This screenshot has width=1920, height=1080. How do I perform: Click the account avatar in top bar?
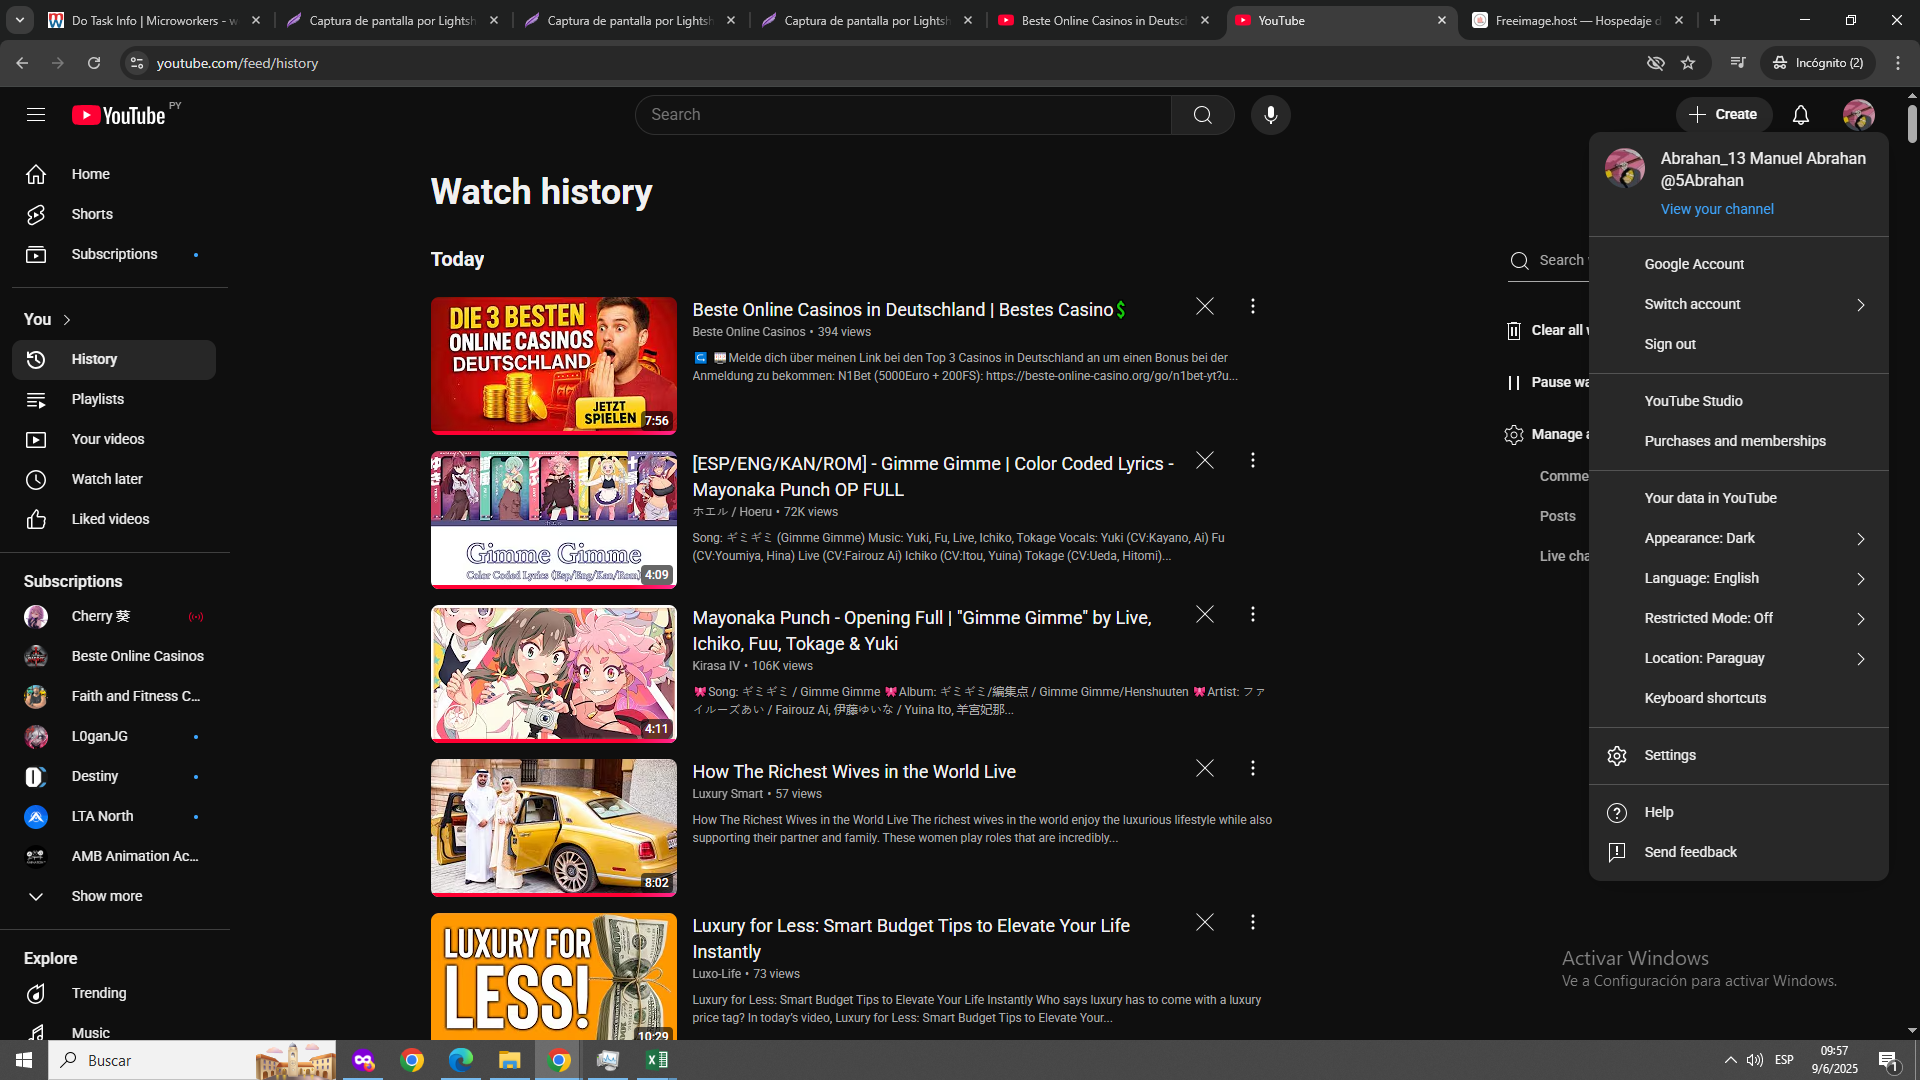1859,115
